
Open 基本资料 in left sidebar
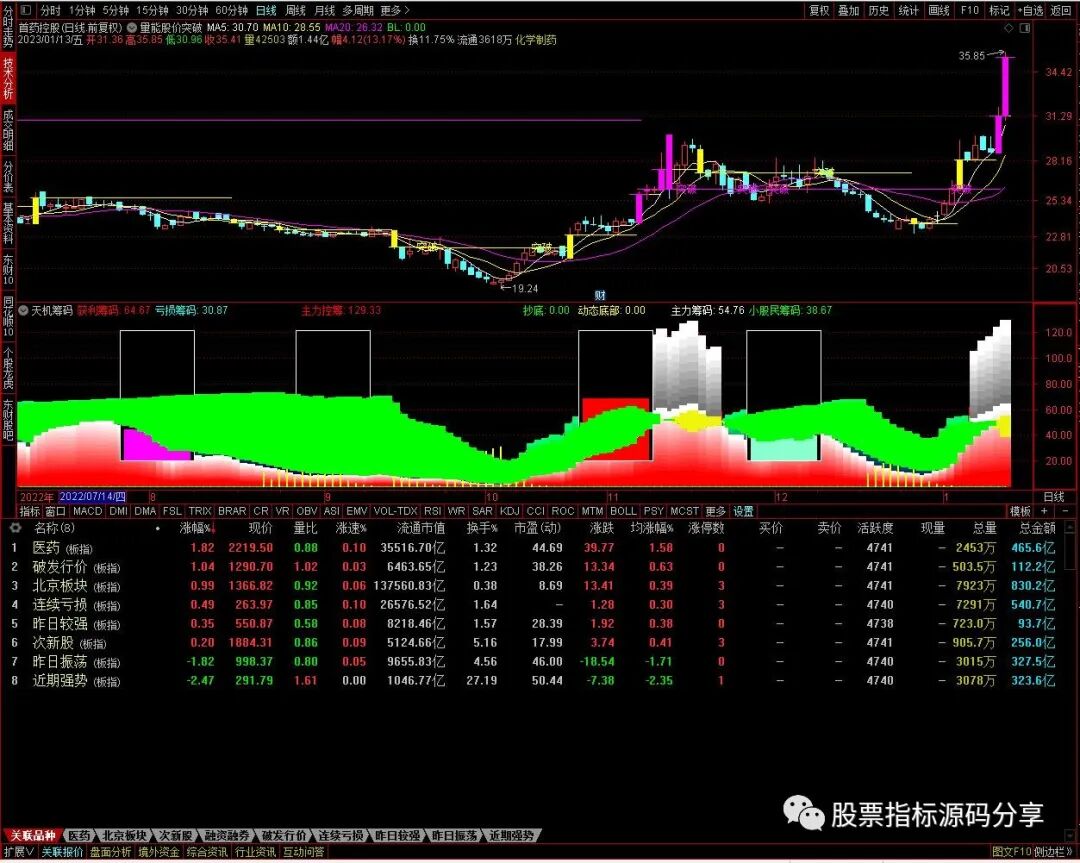(8, 224)
